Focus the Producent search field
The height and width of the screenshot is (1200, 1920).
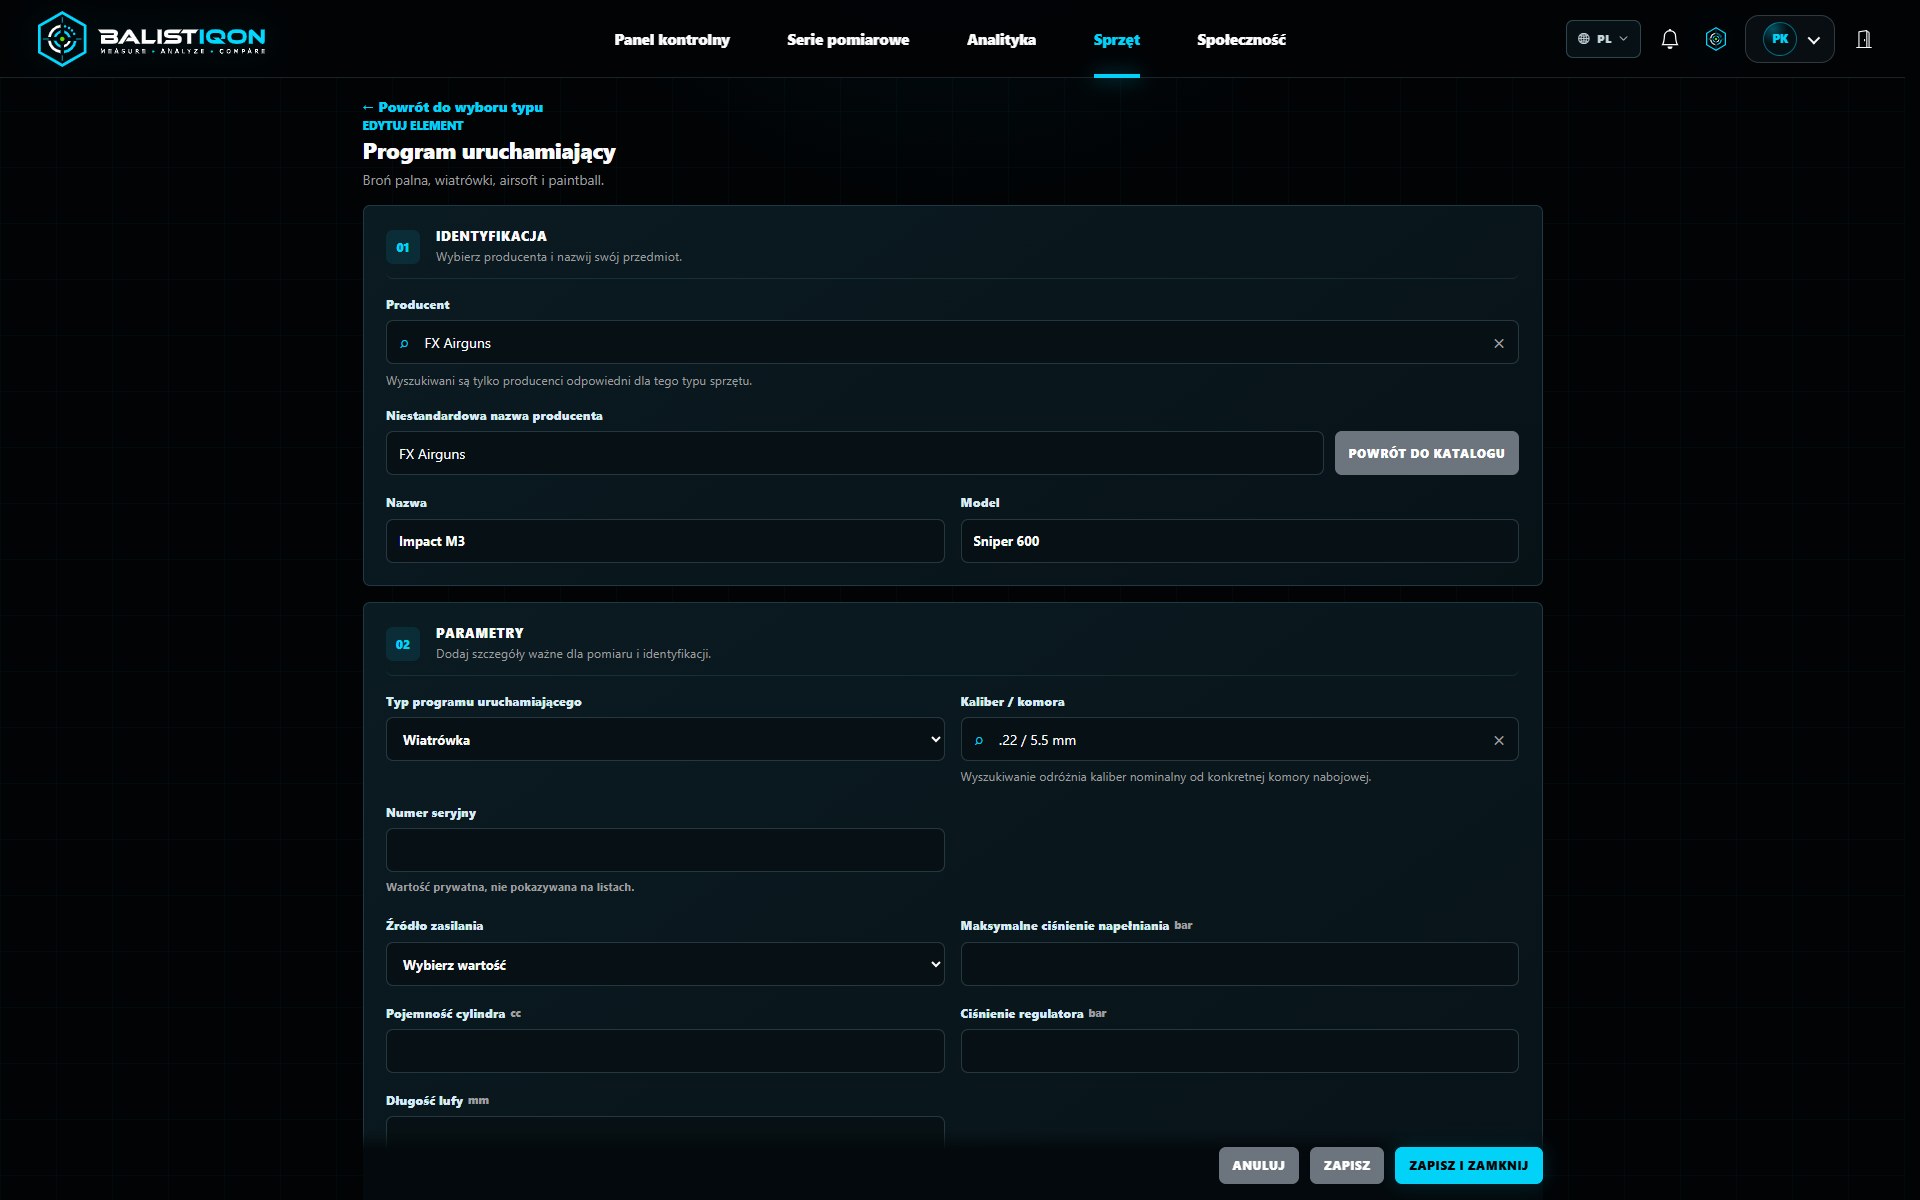click(952, 342)
